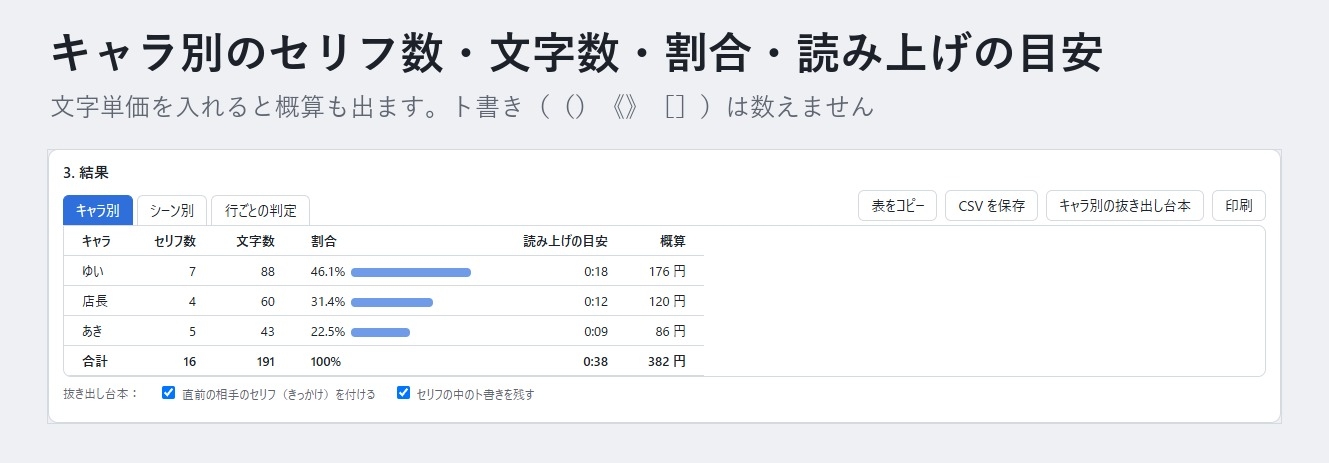
Task: Select the 店長 character name cell
Action: click(x=94, y=301)
